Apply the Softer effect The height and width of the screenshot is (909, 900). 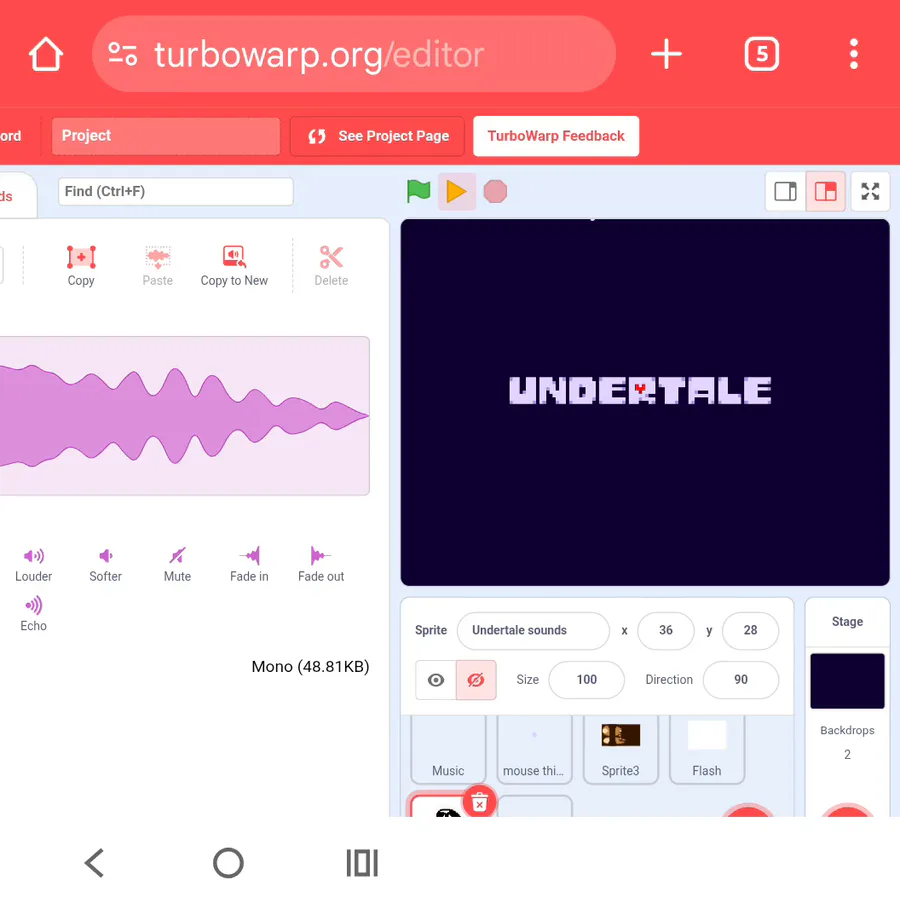tap(106, 565)
